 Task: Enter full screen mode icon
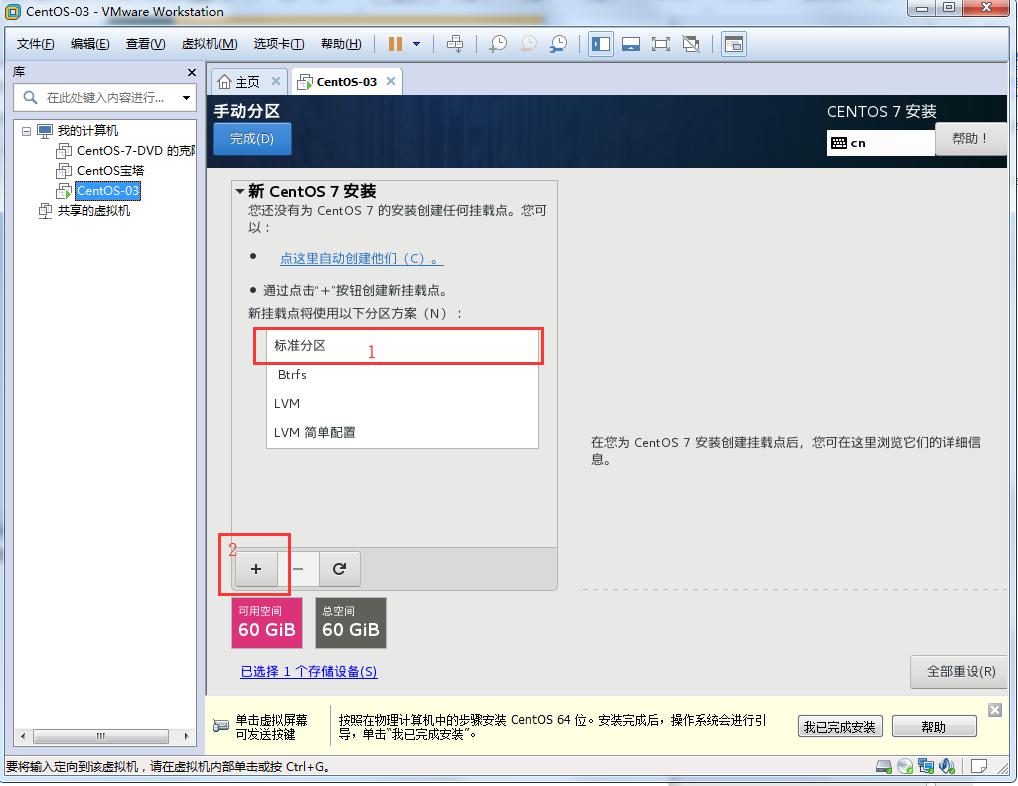tap(661, 44)
